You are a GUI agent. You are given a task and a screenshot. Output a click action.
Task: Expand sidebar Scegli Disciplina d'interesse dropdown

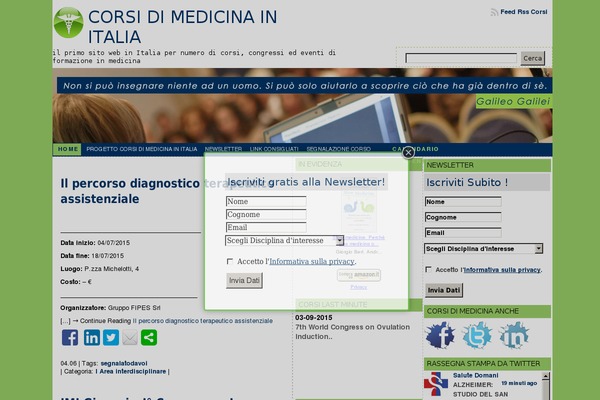[x=483, y=249]
